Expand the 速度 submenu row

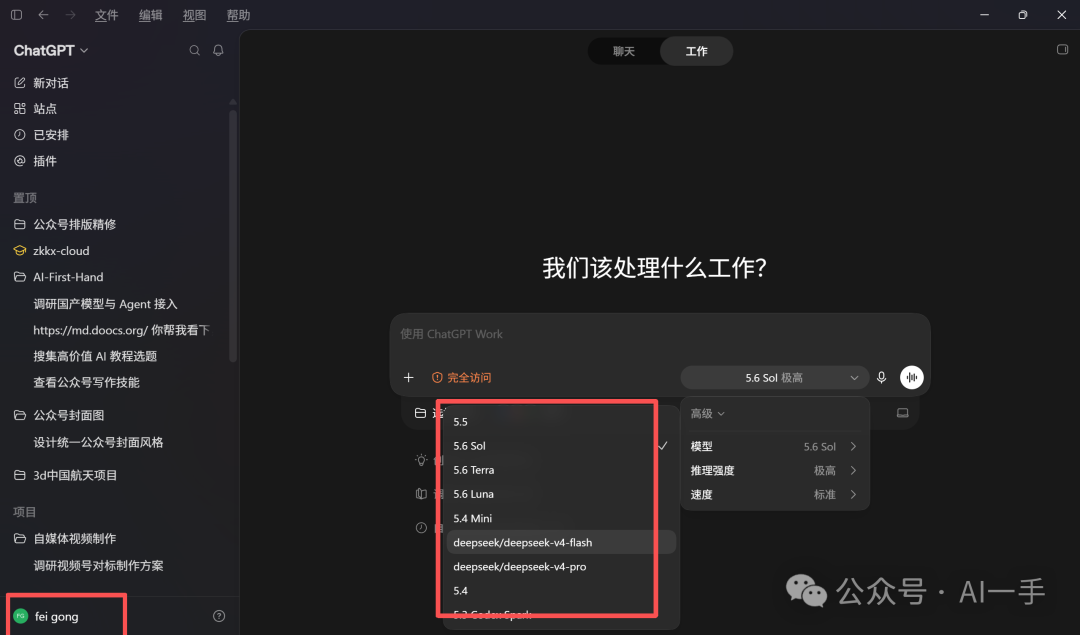coord(774,495)
